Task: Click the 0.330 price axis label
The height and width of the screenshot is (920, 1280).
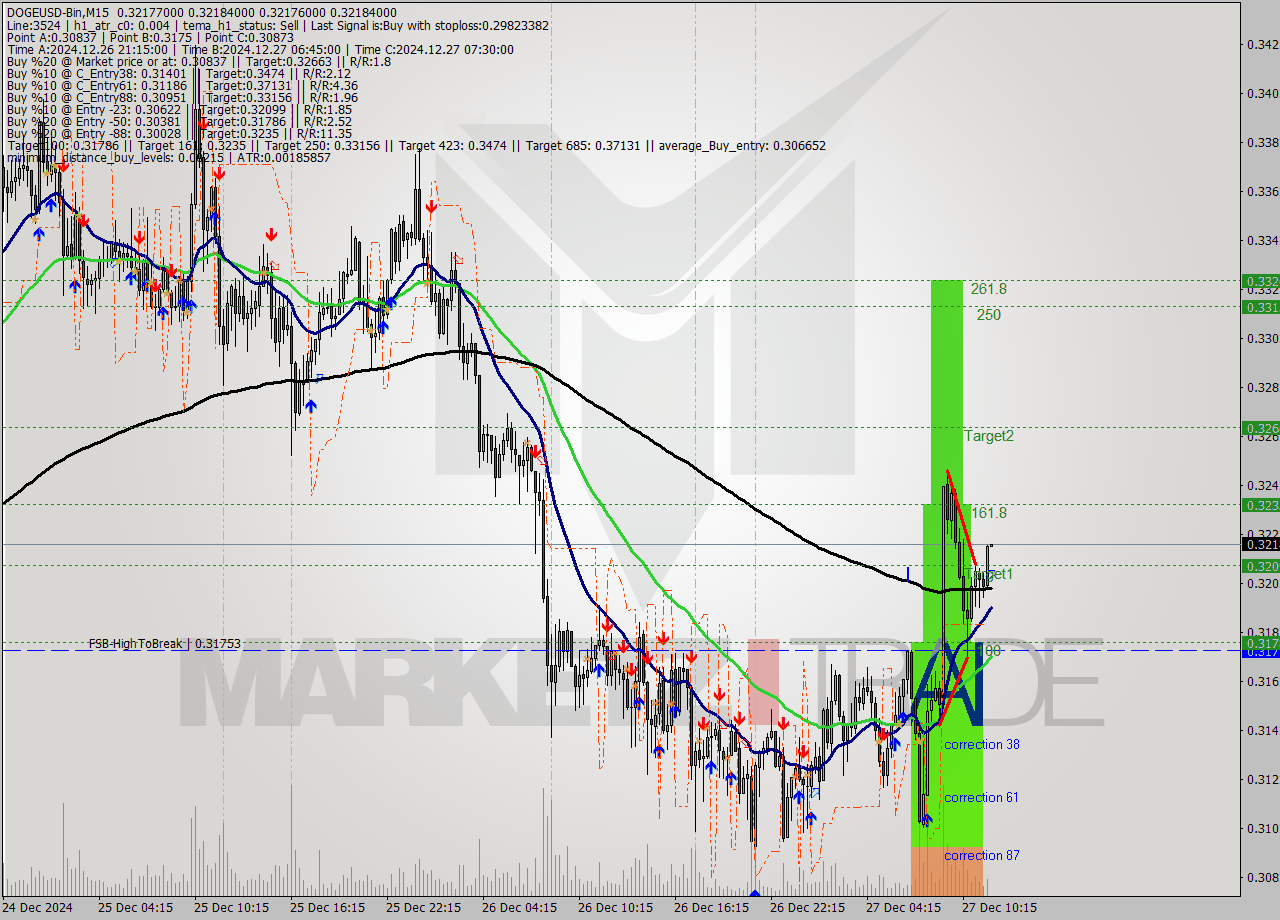Action: click(x=1263, y=338)
